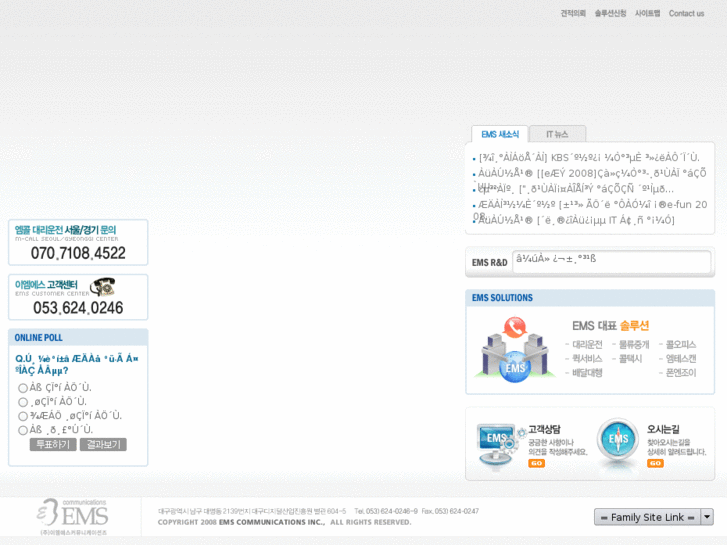Open the 폰엔조이 solution link
Viewport: 727px width, 545px height.
(x=681, y=372)
